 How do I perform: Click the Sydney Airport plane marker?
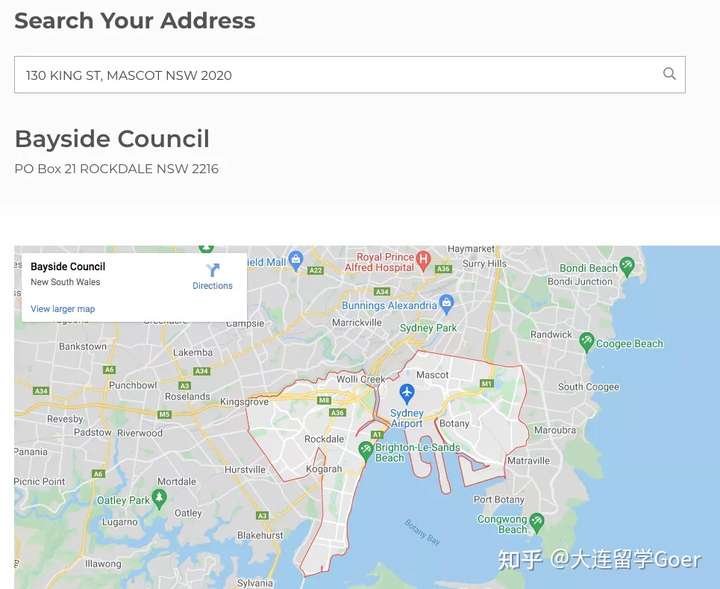407,393
